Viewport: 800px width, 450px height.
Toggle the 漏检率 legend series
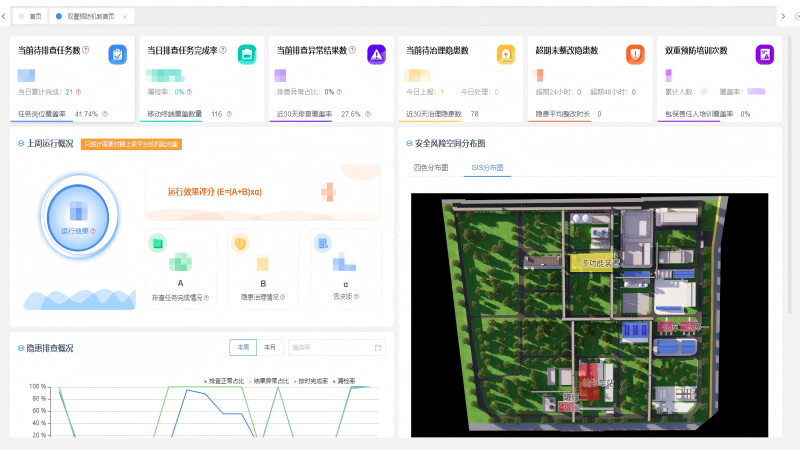[x=344, y=381]
